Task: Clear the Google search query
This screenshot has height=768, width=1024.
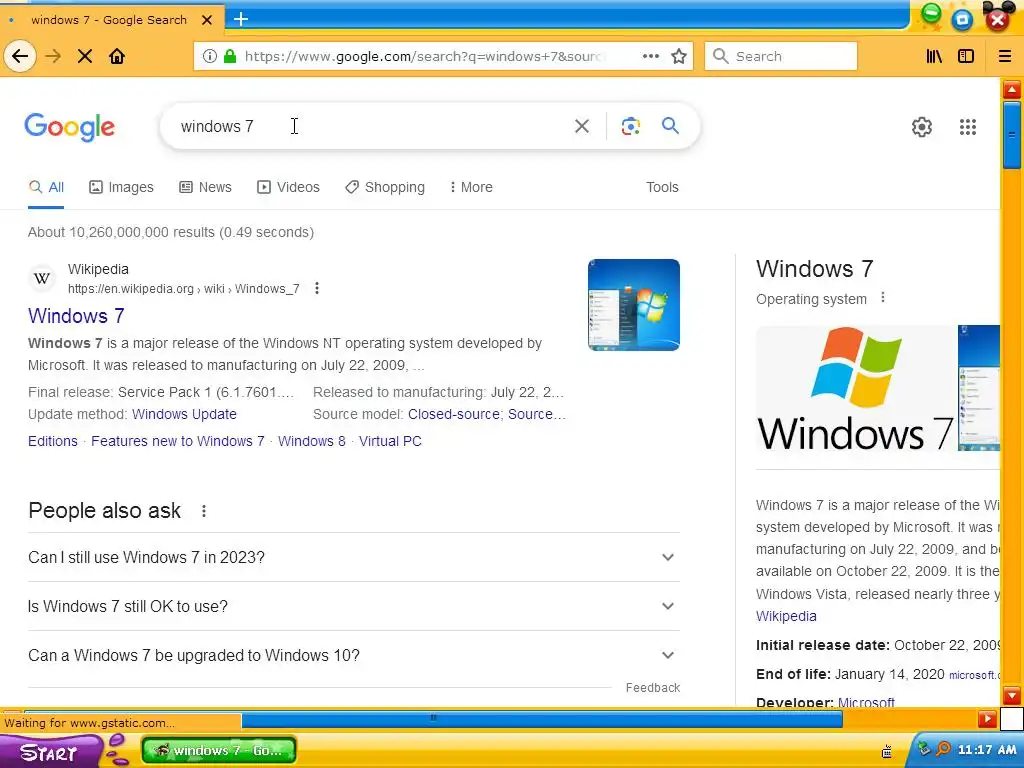Action: tap(582, 126)
